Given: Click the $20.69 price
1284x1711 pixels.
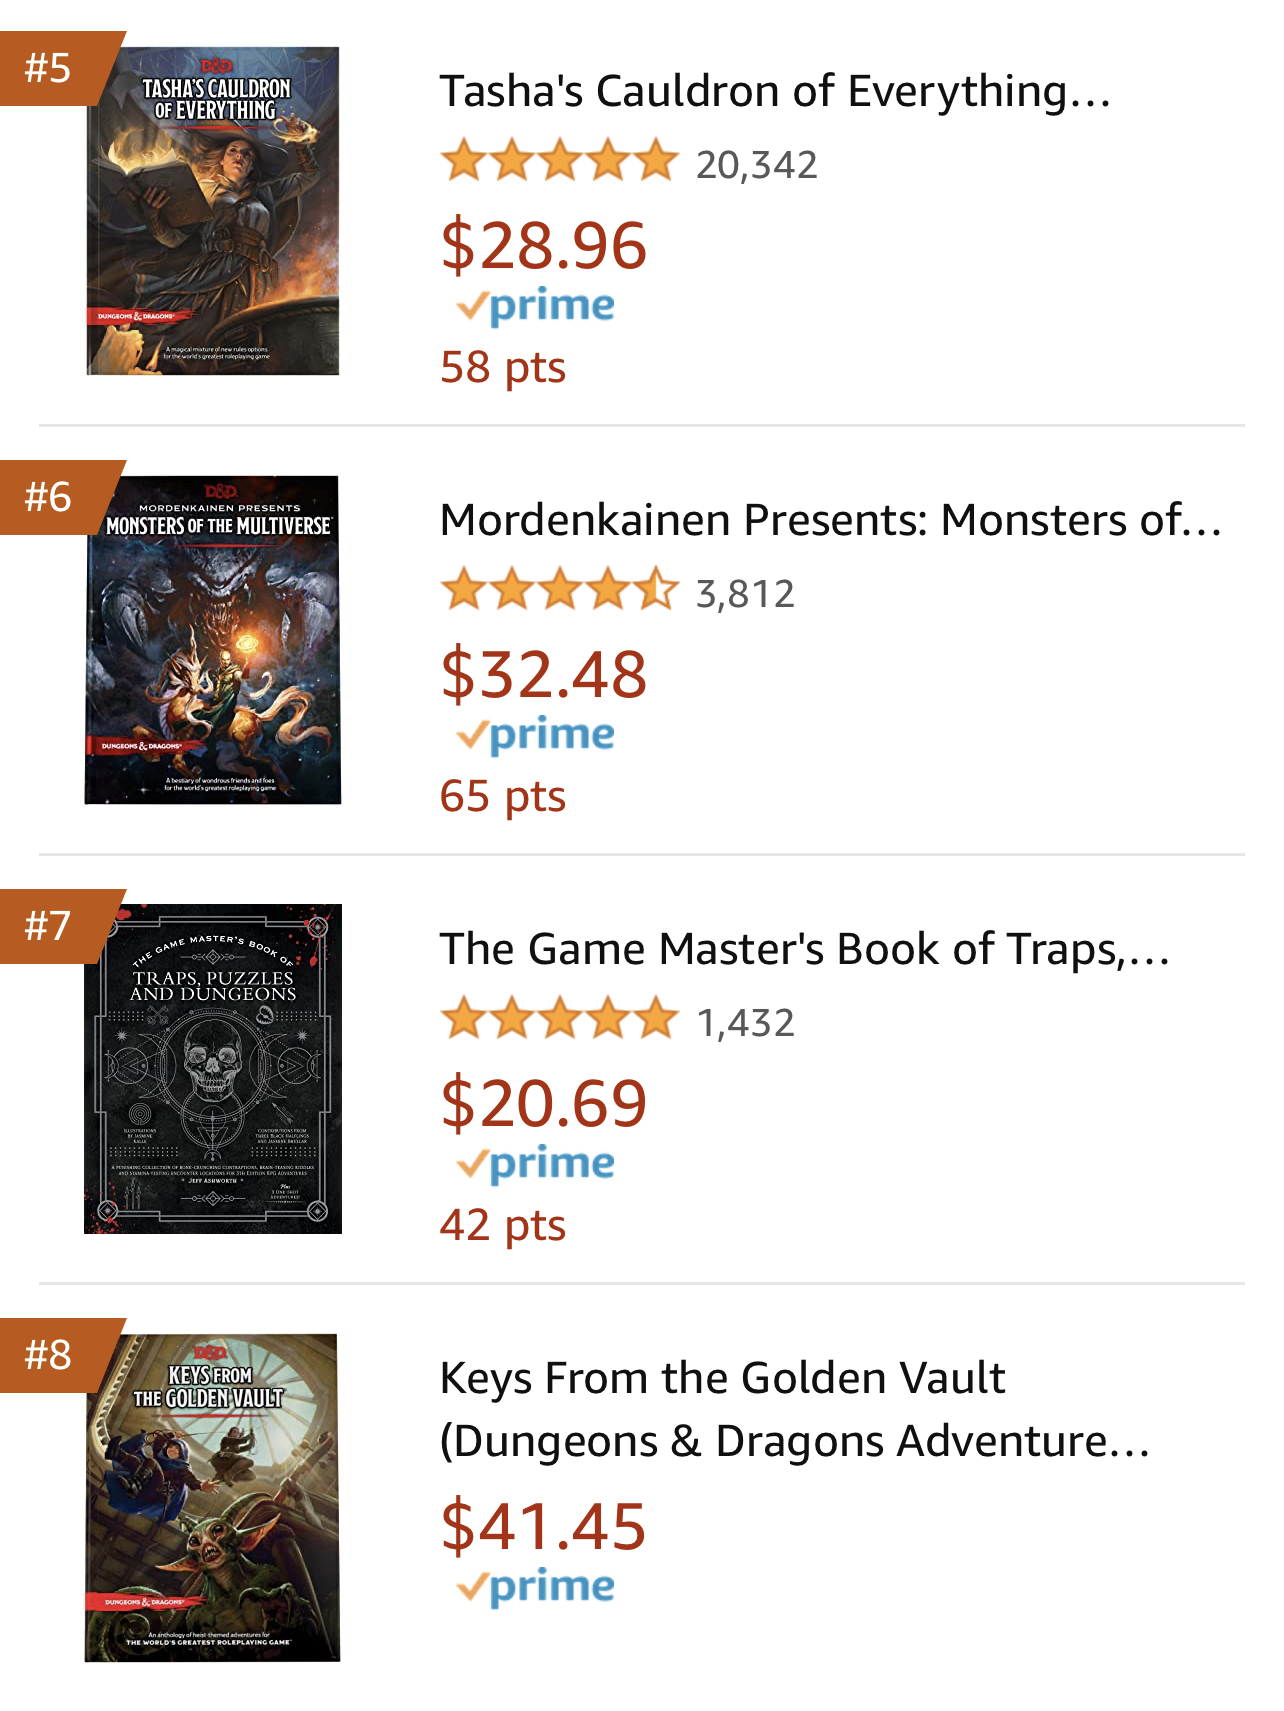Looking at the screenshot, I should coord(544,1104).
